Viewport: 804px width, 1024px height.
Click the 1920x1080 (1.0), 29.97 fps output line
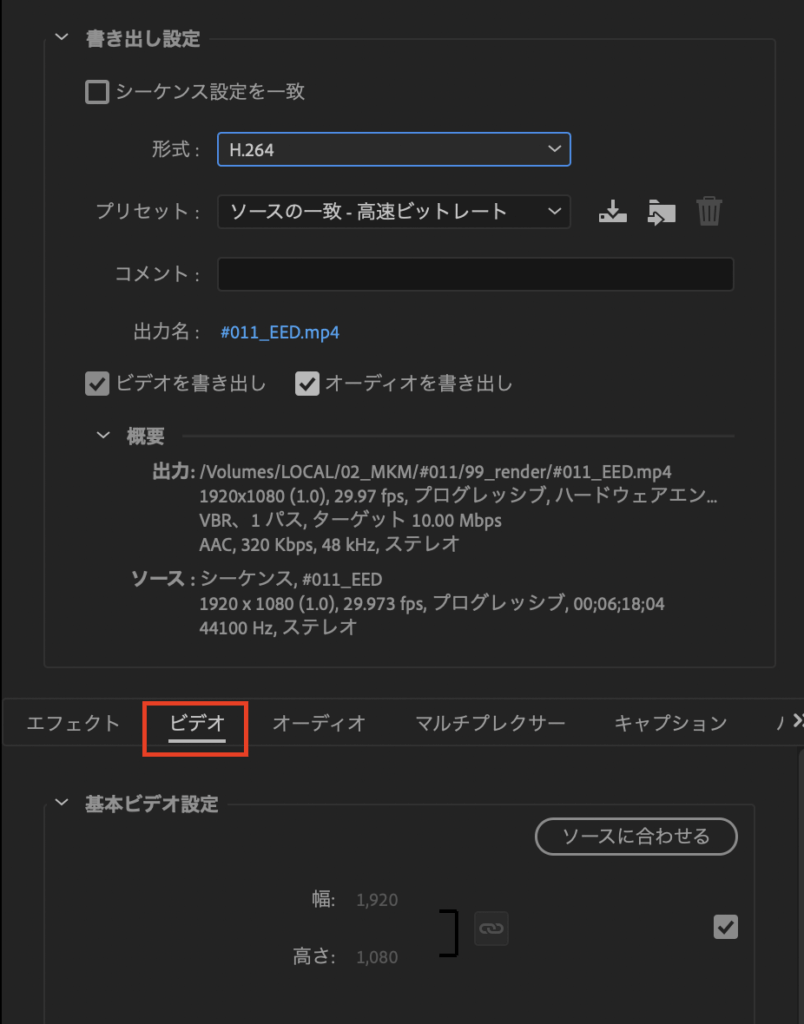pyautogui.click(x=458, y=496)
